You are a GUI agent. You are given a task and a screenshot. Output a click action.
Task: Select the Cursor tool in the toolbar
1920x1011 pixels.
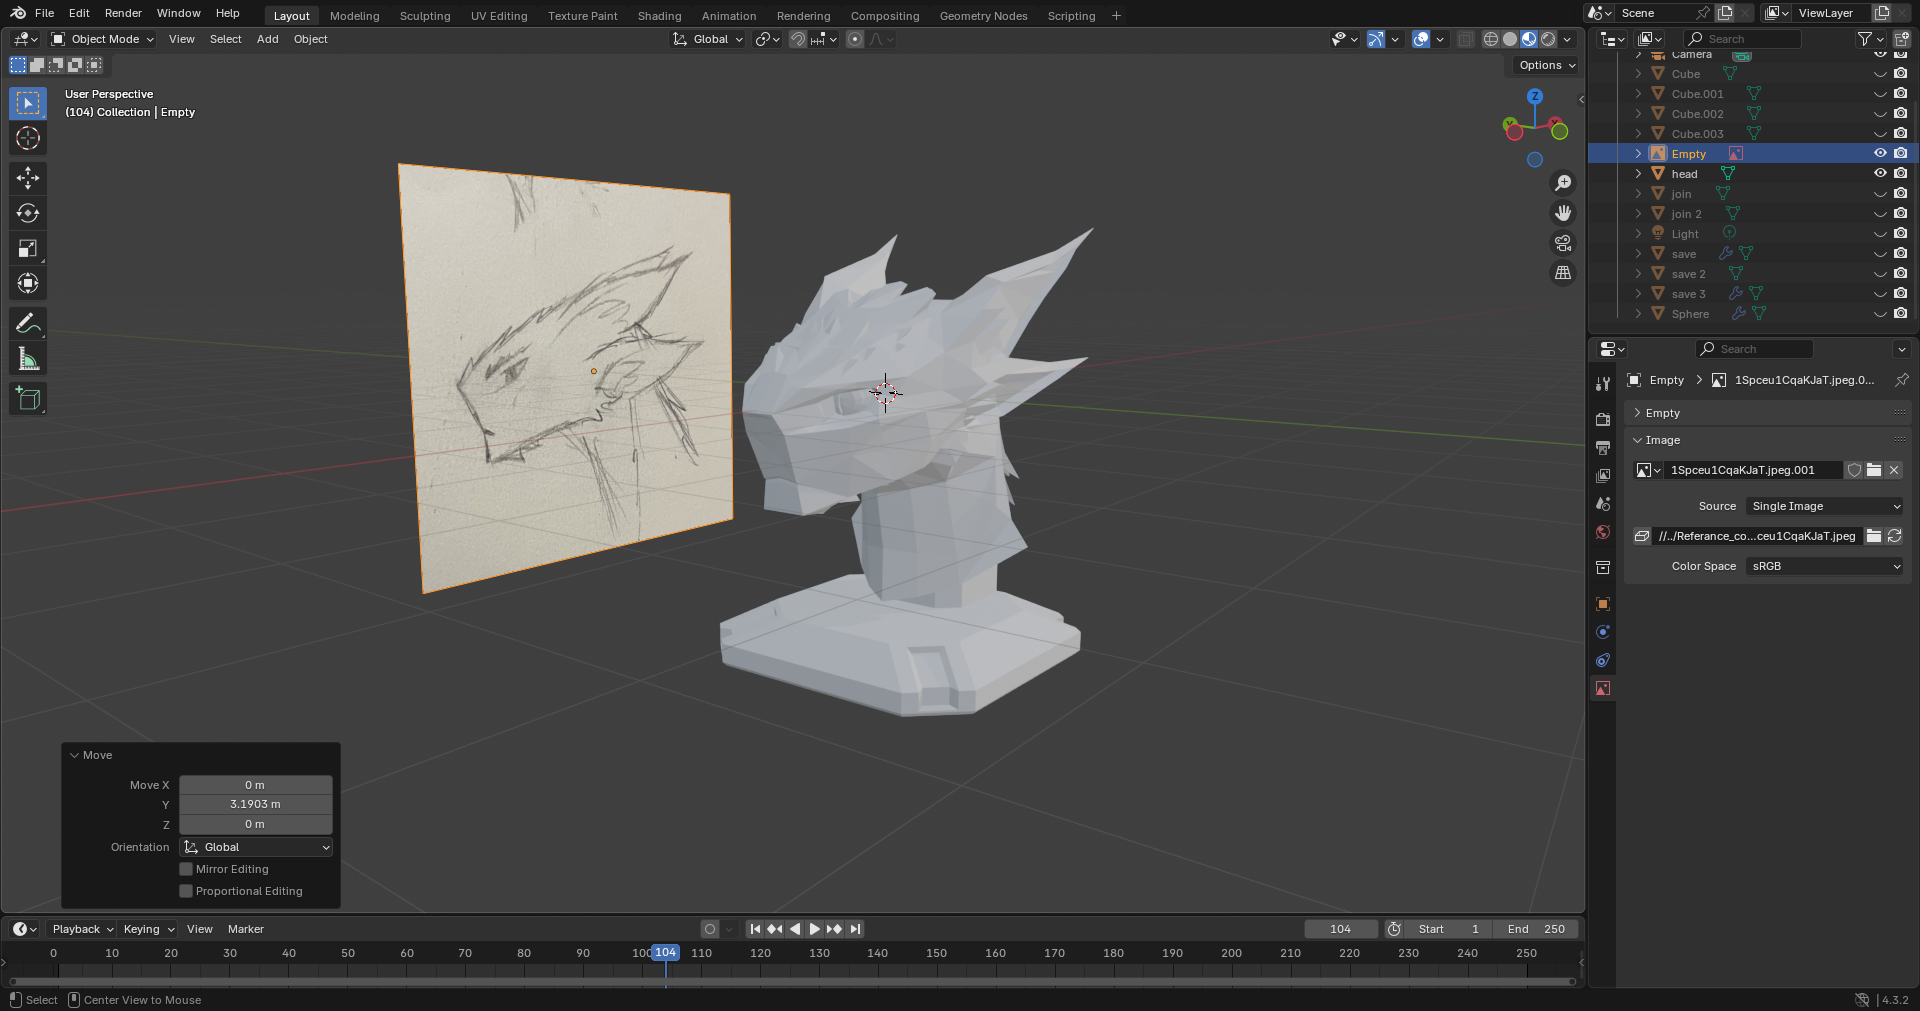coord(28,138)
